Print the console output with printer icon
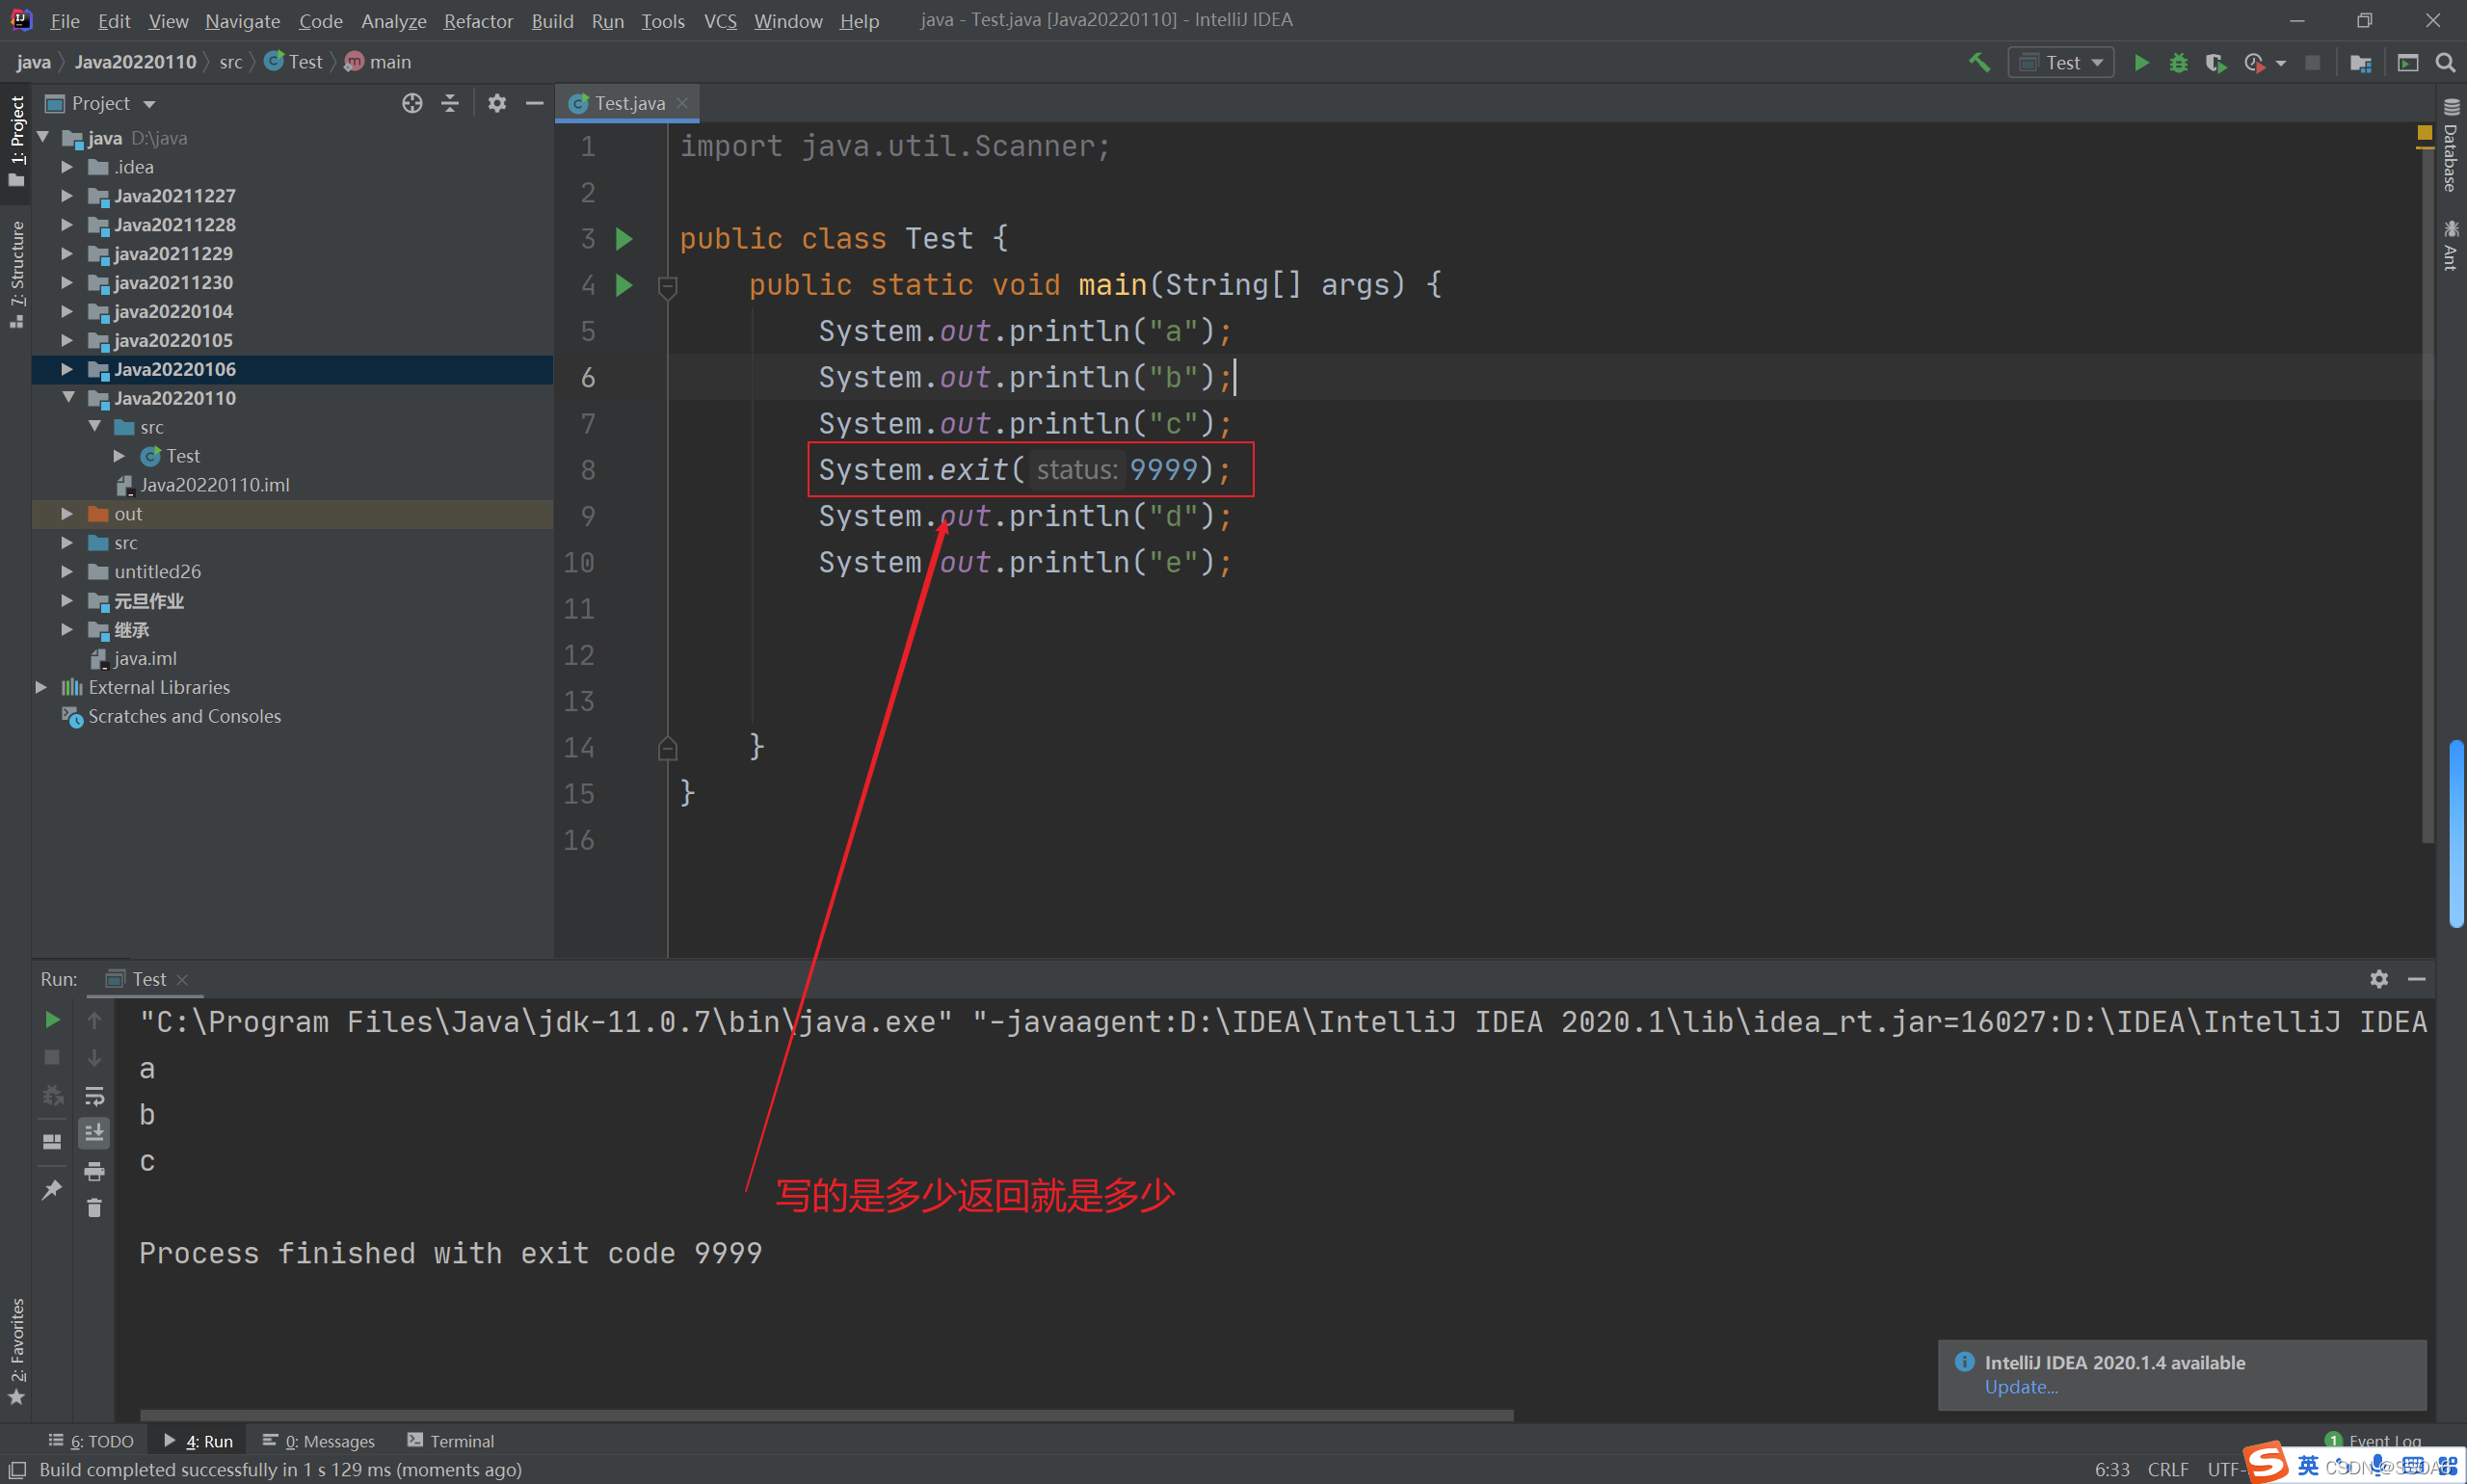This screenshot has width=2467, height=1484. point(94,1171)
